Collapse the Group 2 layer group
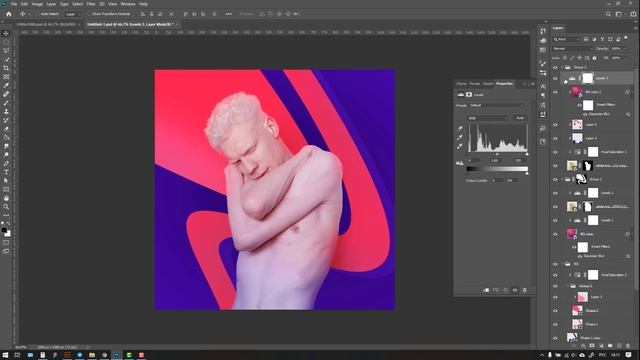Screen dimensions: 640x360 pyautogui.click(x=562, y=67)
